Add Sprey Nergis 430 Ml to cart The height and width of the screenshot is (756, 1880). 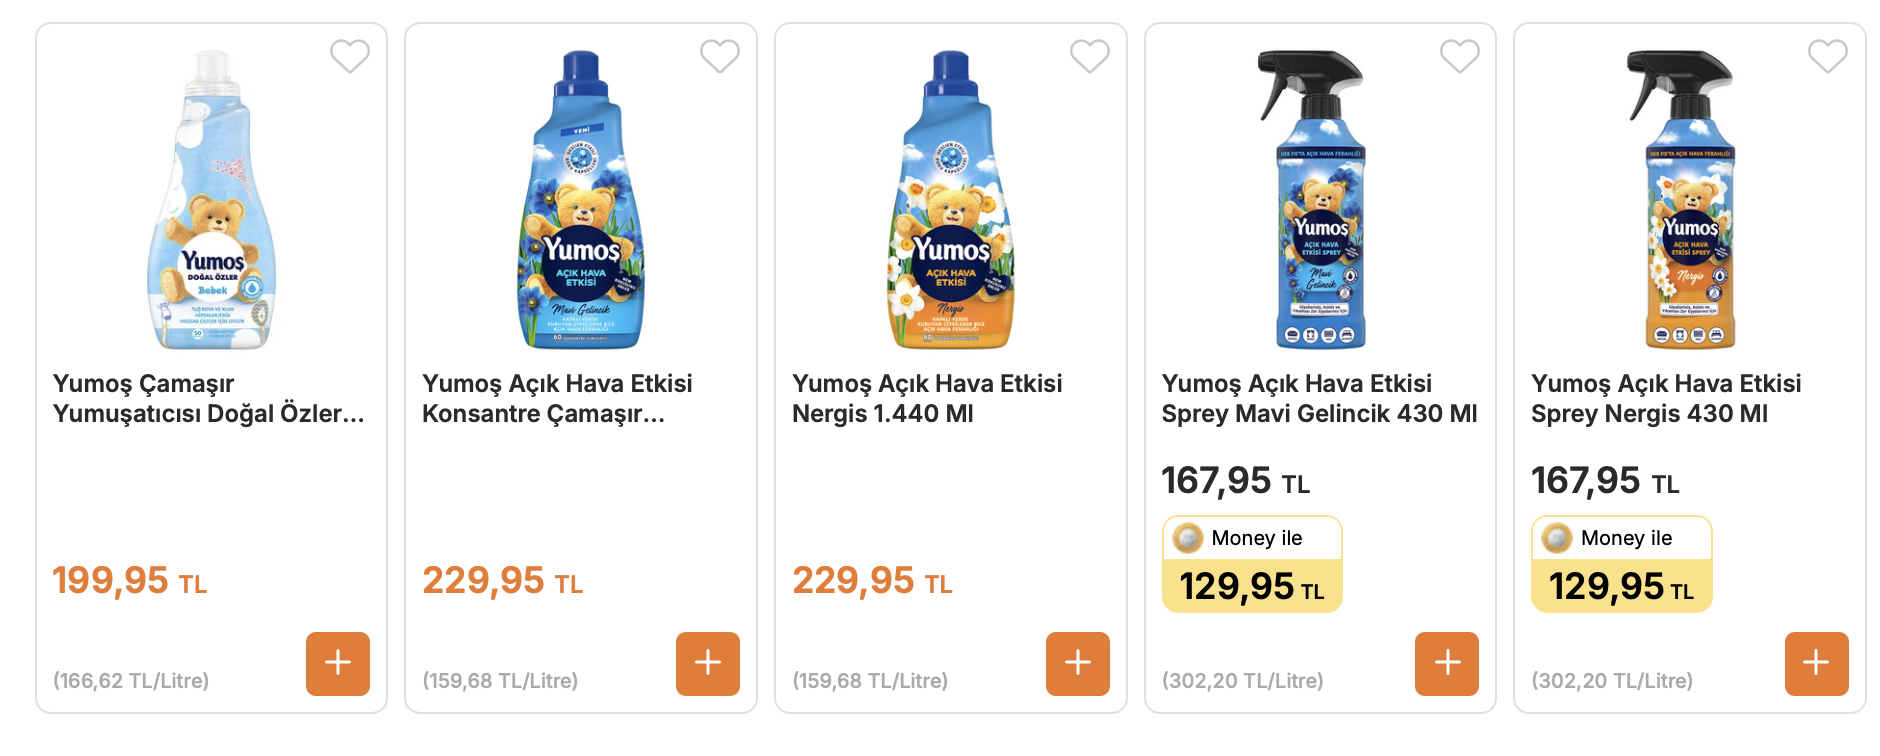pyautogui.click(x=1817, y=663)
